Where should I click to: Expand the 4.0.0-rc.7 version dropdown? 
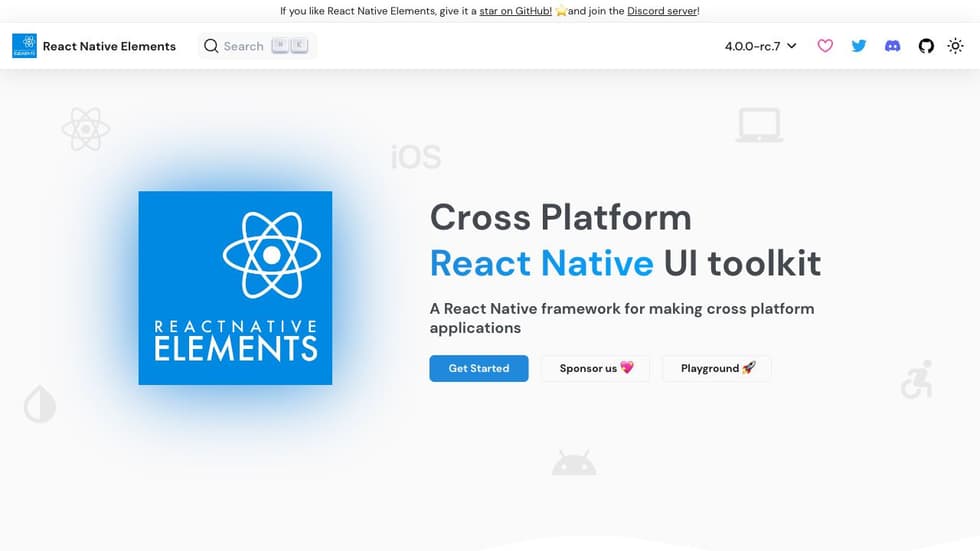click(x=760, y=46)
